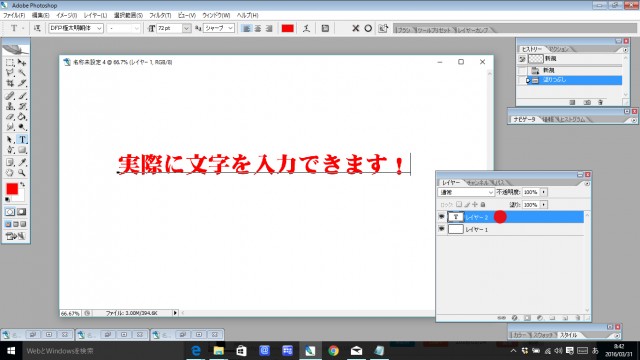Open the font family dropdown
The image size is (640, 360).
tap(99, 28)
